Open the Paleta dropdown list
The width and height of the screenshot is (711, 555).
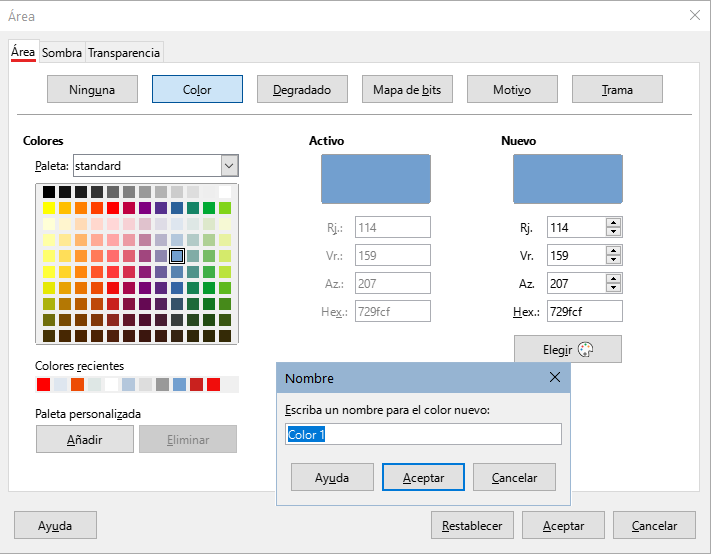pos(229,166)
